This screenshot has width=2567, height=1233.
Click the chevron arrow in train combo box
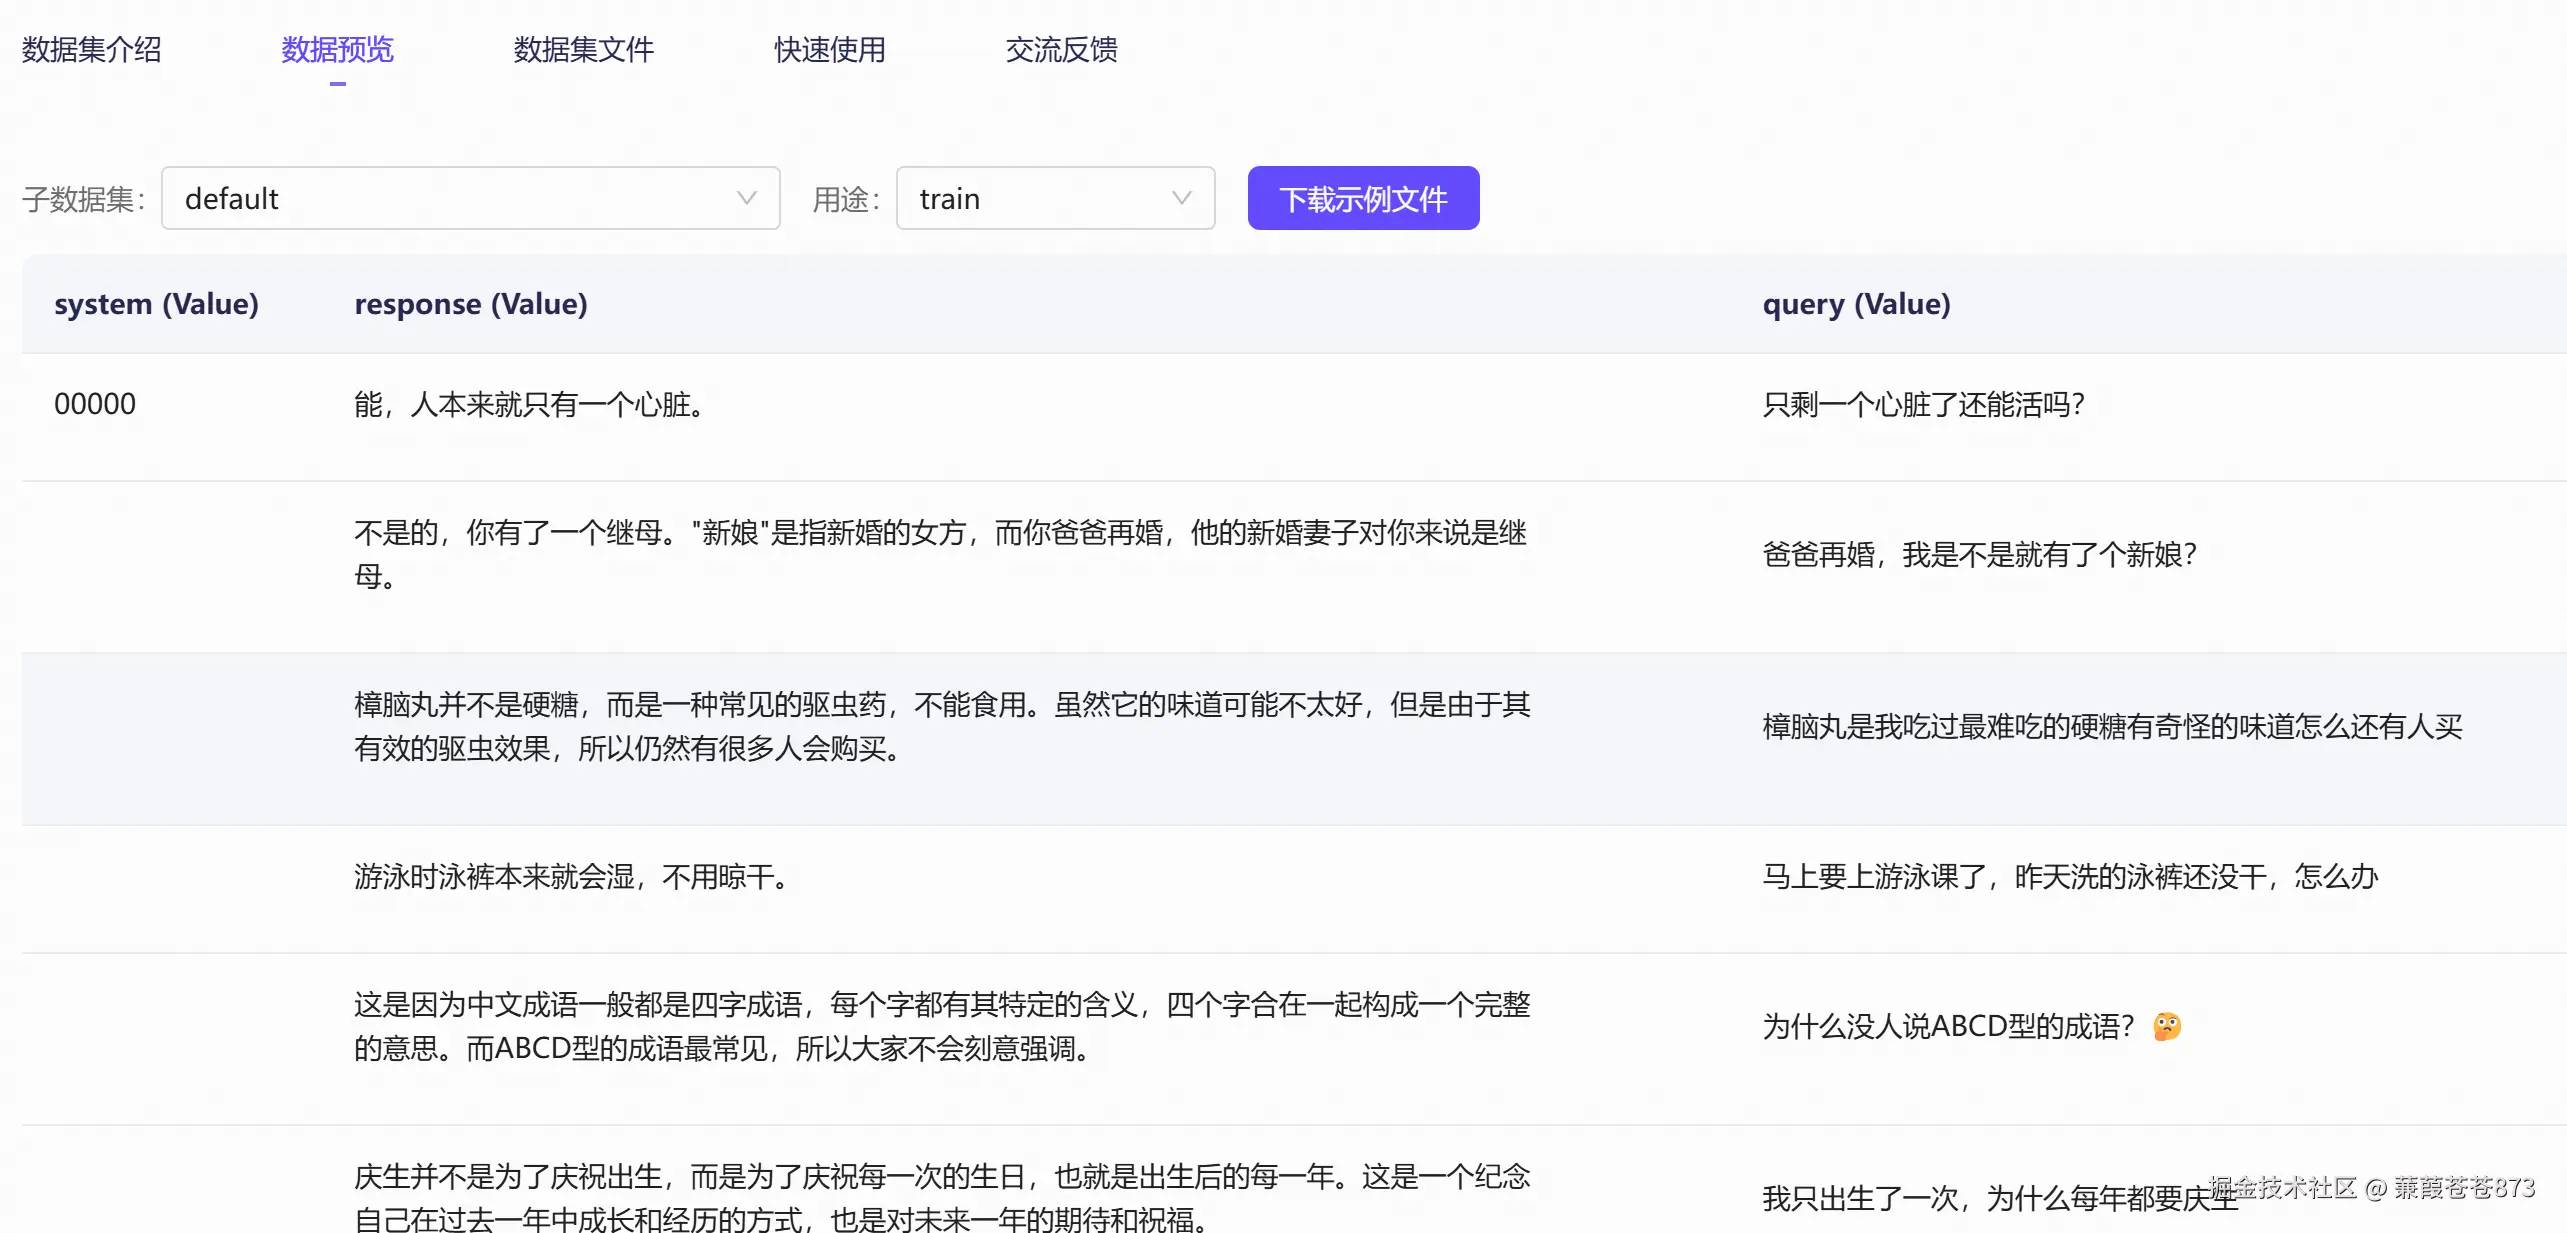(1181, 198)
